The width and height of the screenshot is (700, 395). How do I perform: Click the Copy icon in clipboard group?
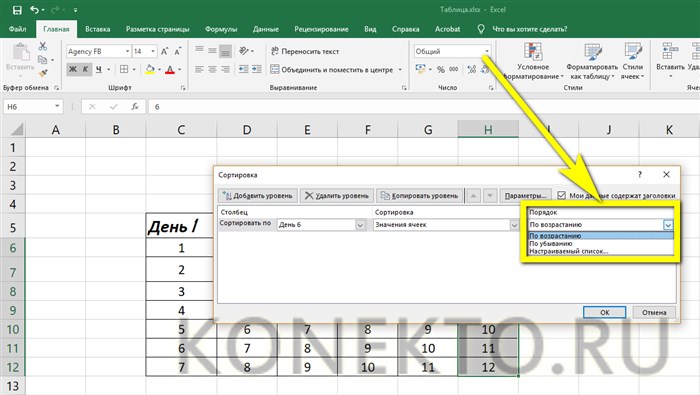tap(42, 59)
